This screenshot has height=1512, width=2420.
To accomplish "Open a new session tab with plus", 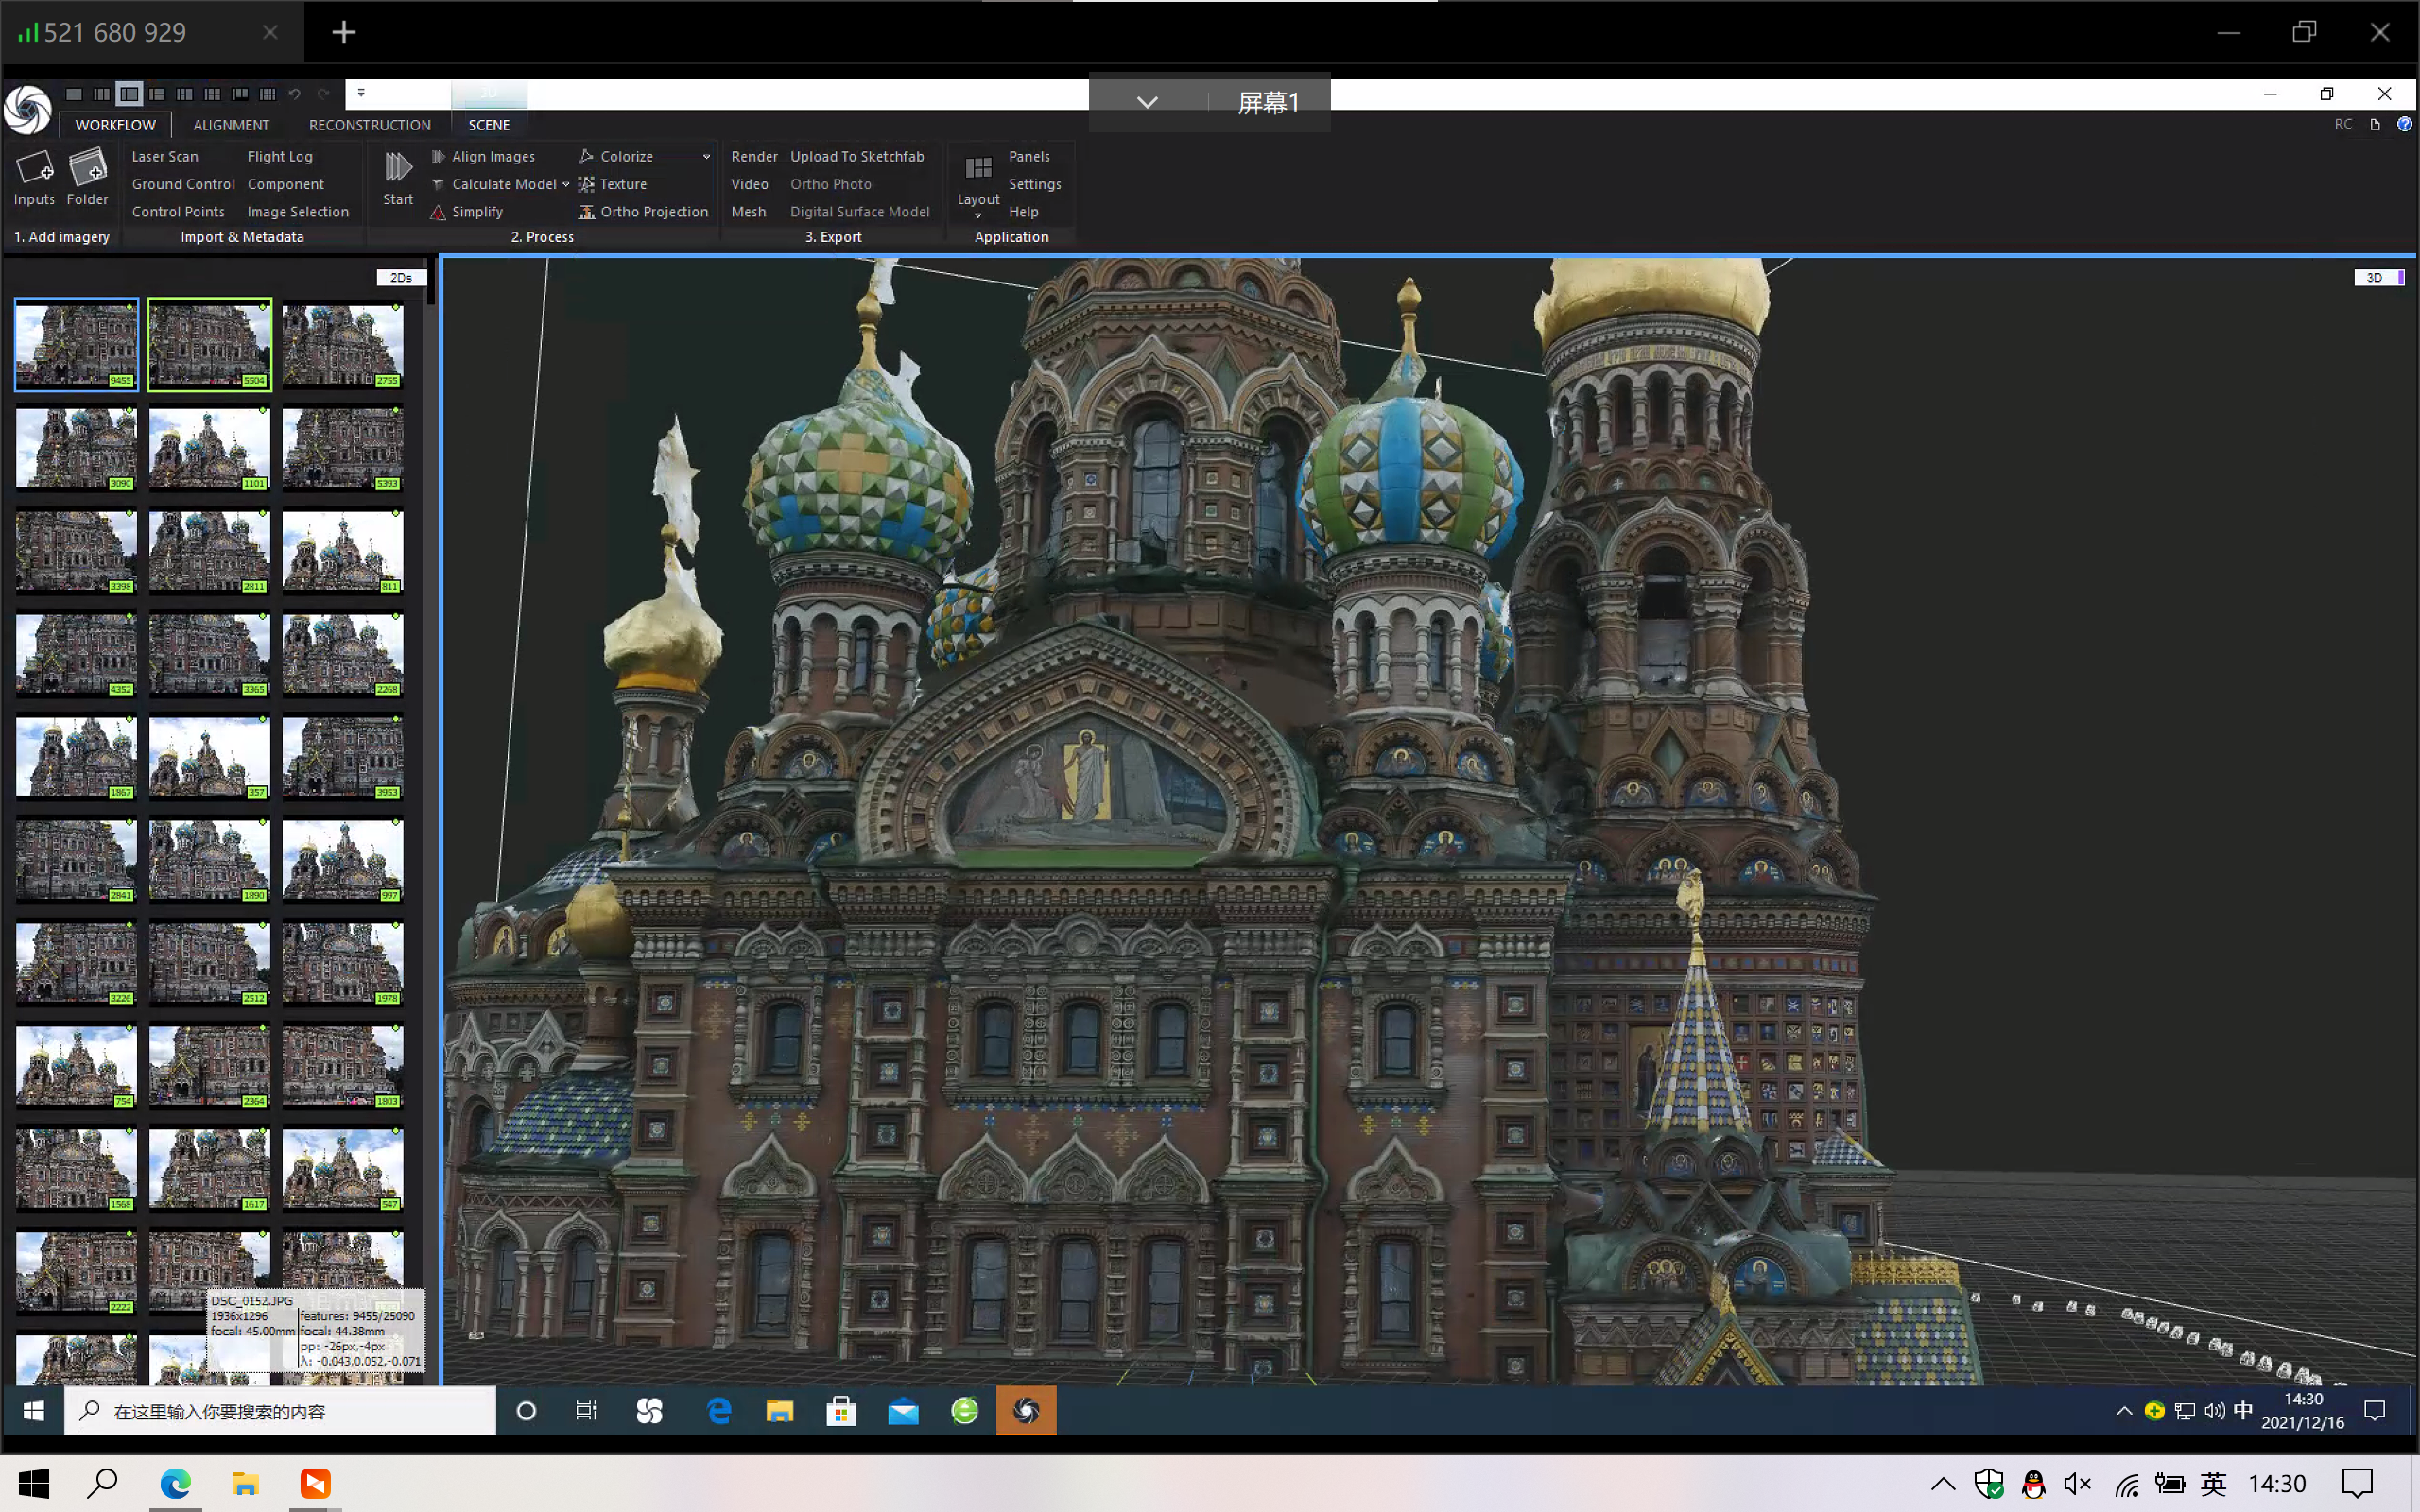I will pyautogui.click(x=344, y=33).
